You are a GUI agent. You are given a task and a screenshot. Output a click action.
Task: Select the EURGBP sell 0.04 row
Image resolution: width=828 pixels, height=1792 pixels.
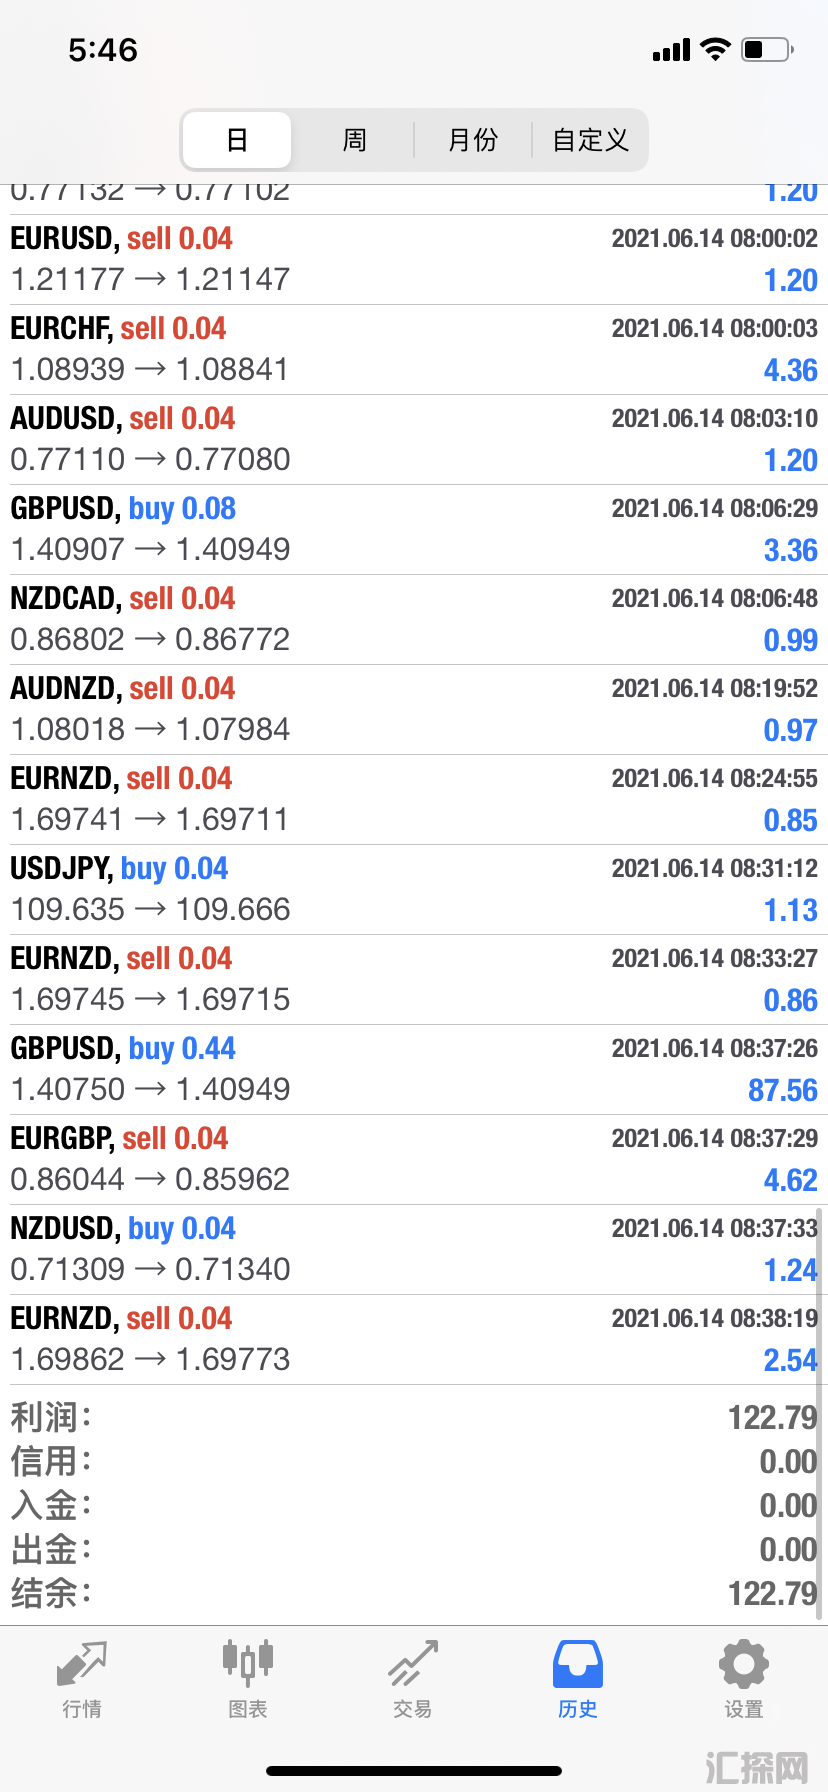(x=414, y=1160)
